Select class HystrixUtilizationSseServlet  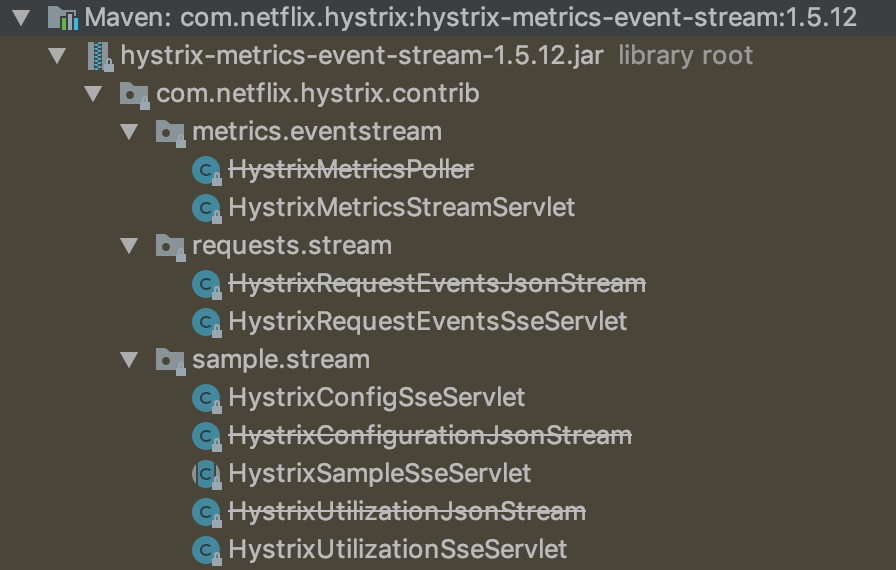click(398, 549)
